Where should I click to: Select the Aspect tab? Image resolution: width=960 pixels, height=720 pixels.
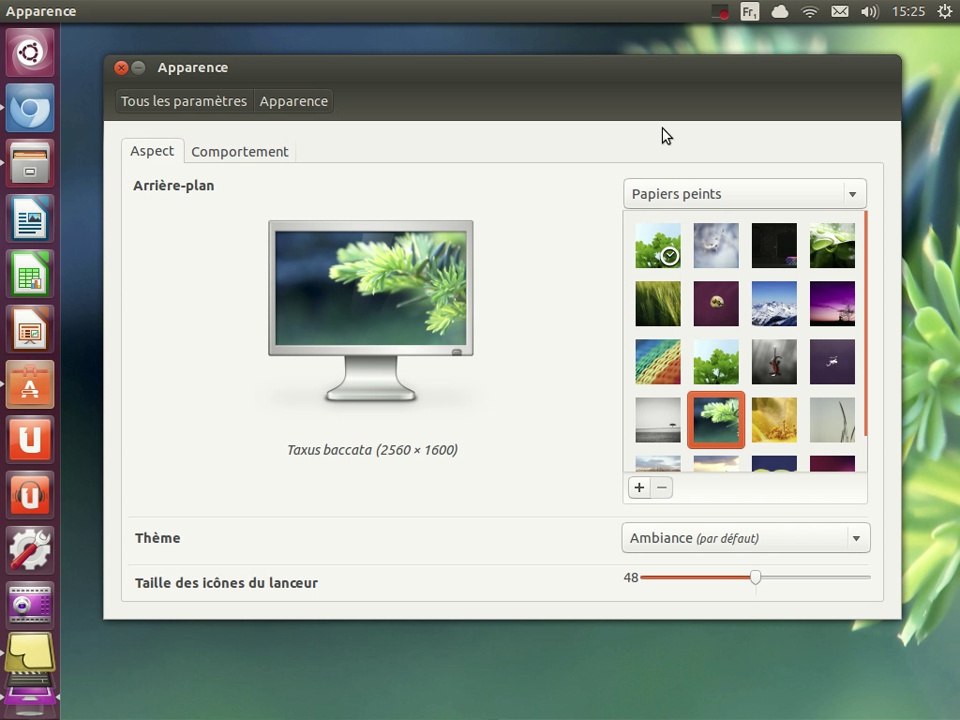[152, 151]
